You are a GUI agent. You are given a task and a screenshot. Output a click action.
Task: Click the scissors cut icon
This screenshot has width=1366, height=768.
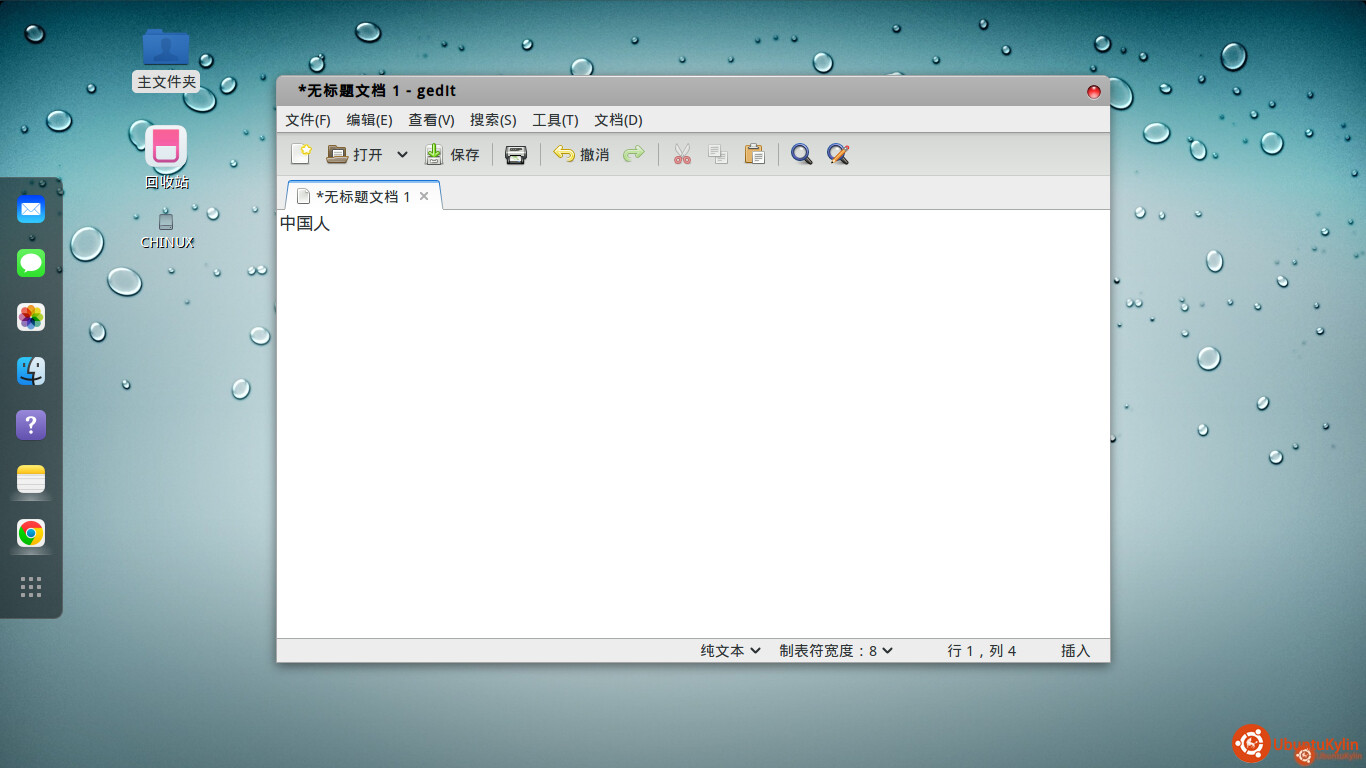click(682, 154)
